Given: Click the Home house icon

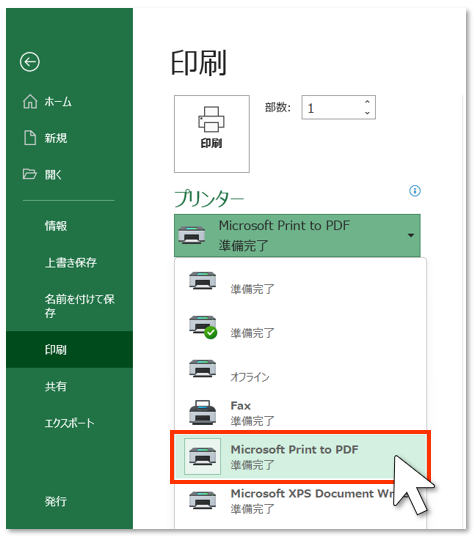Looking at the screenshot, I should 30,102.
